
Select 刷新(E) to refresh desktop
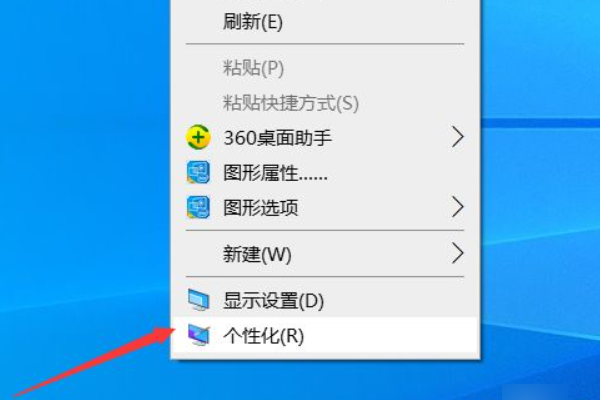(x=253, y=22)
